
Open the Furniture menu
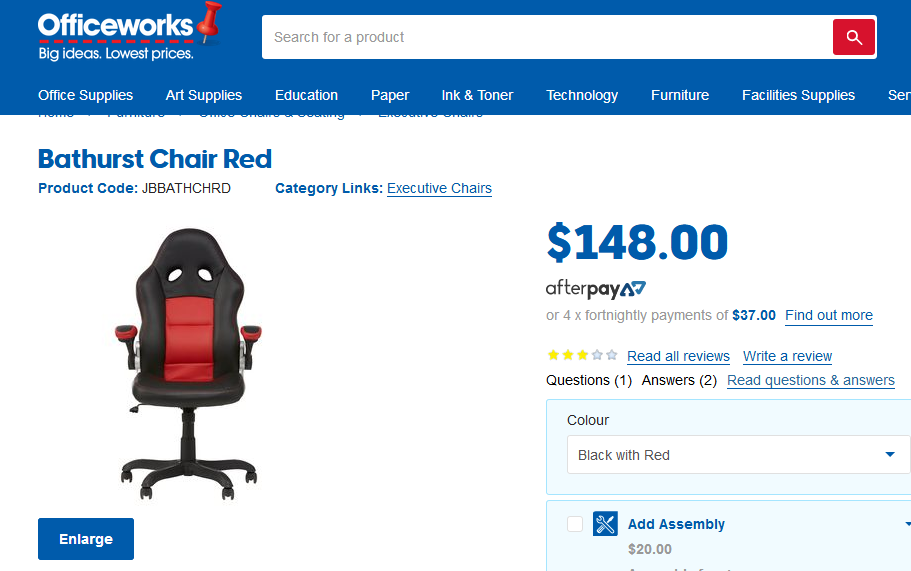[680, 95]
